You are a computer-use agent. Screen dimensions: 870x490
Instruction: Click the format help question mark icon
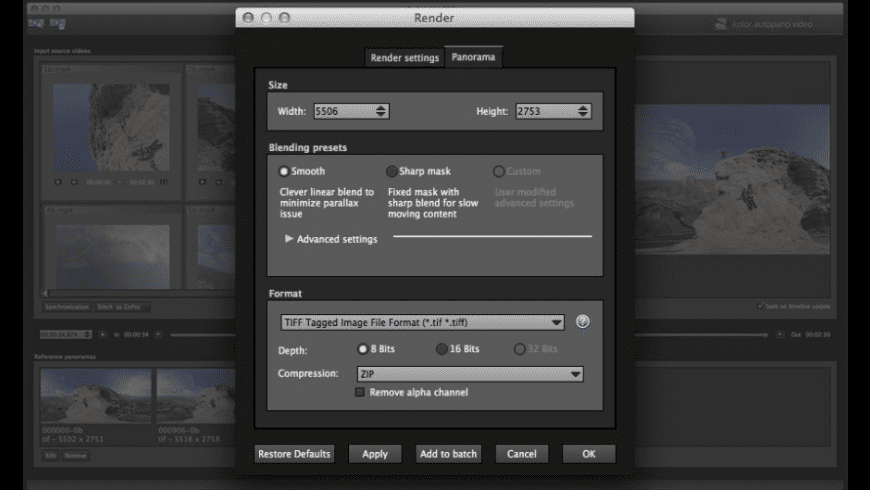[x=583, y=322]
